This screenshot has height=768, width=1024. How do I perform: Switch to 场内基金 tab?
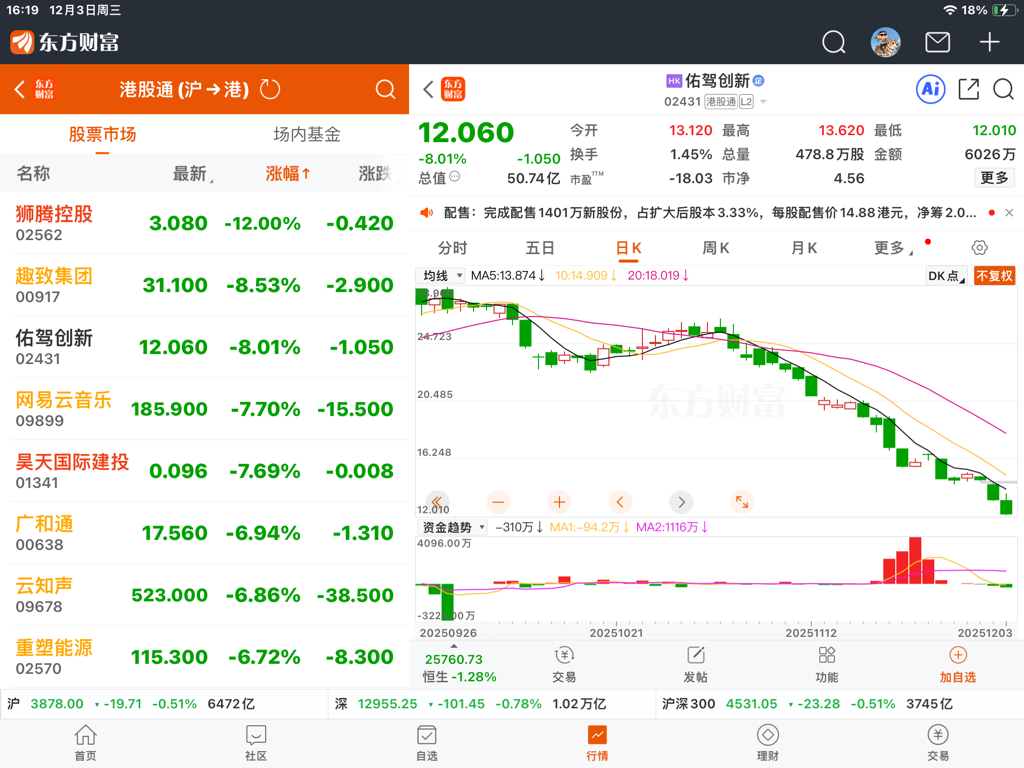(x=307, y=135)
